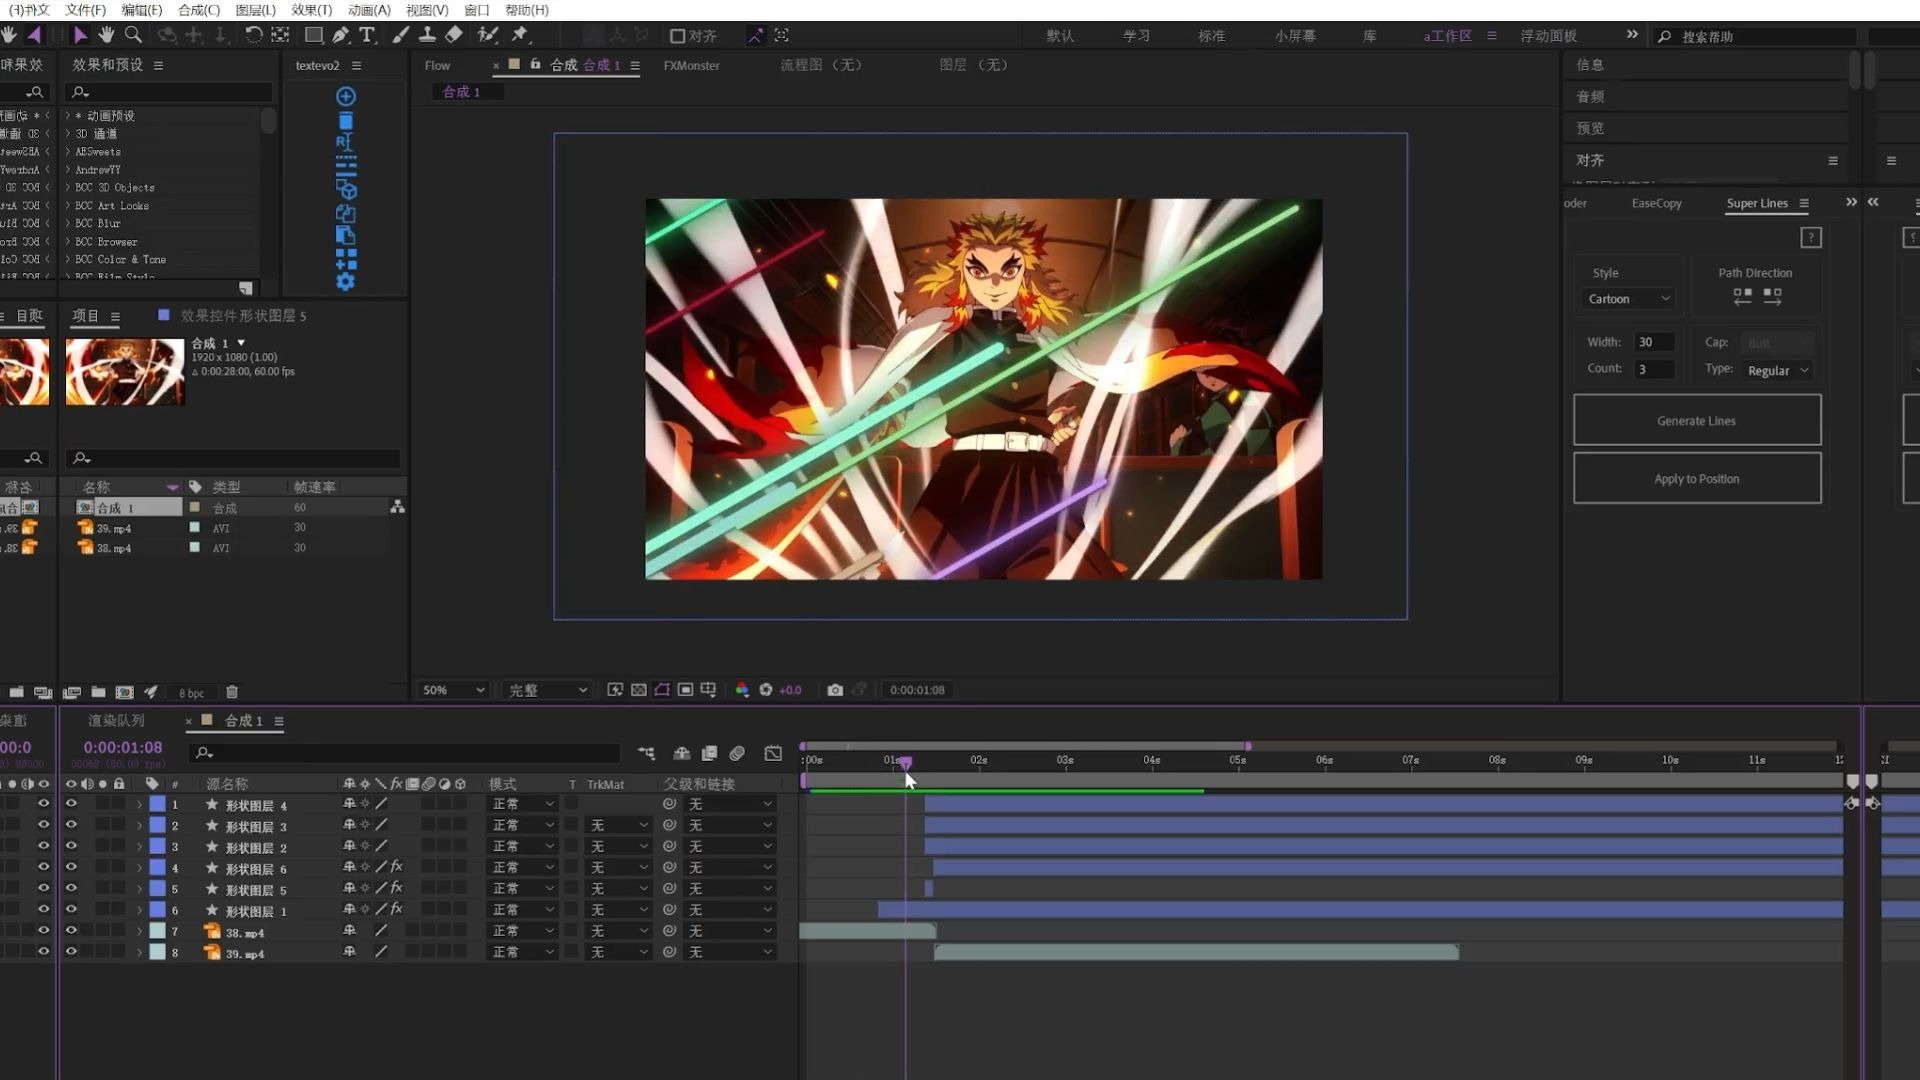The image size is (1920, 1080).
Task: Switch to the EaseCopy panel tab
Action: (1656, 203)
